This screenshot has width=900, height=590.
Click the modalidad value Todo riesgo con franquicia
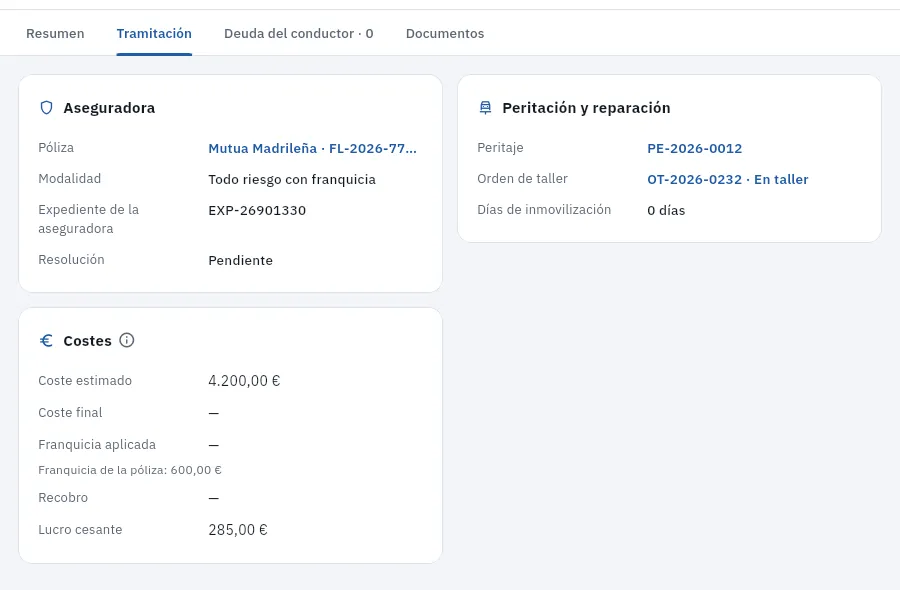[x=292, y=180]
